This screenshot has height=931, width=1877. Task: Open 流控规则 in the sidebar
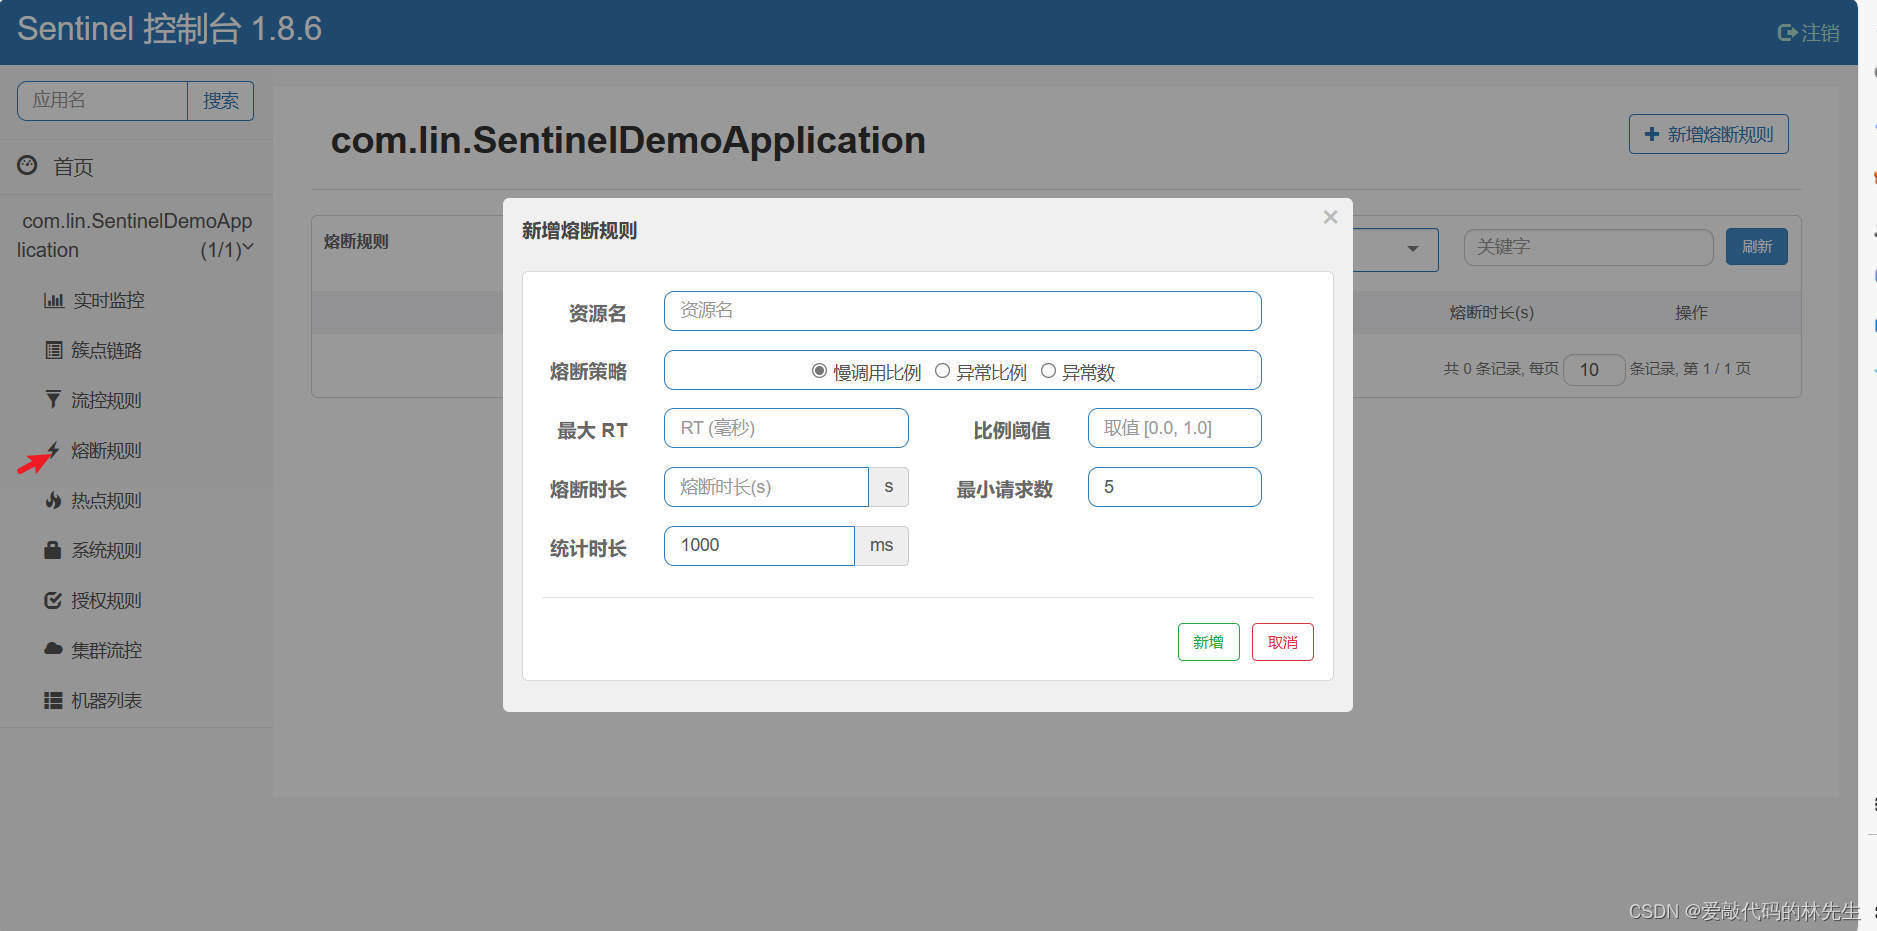coord(107,400)
